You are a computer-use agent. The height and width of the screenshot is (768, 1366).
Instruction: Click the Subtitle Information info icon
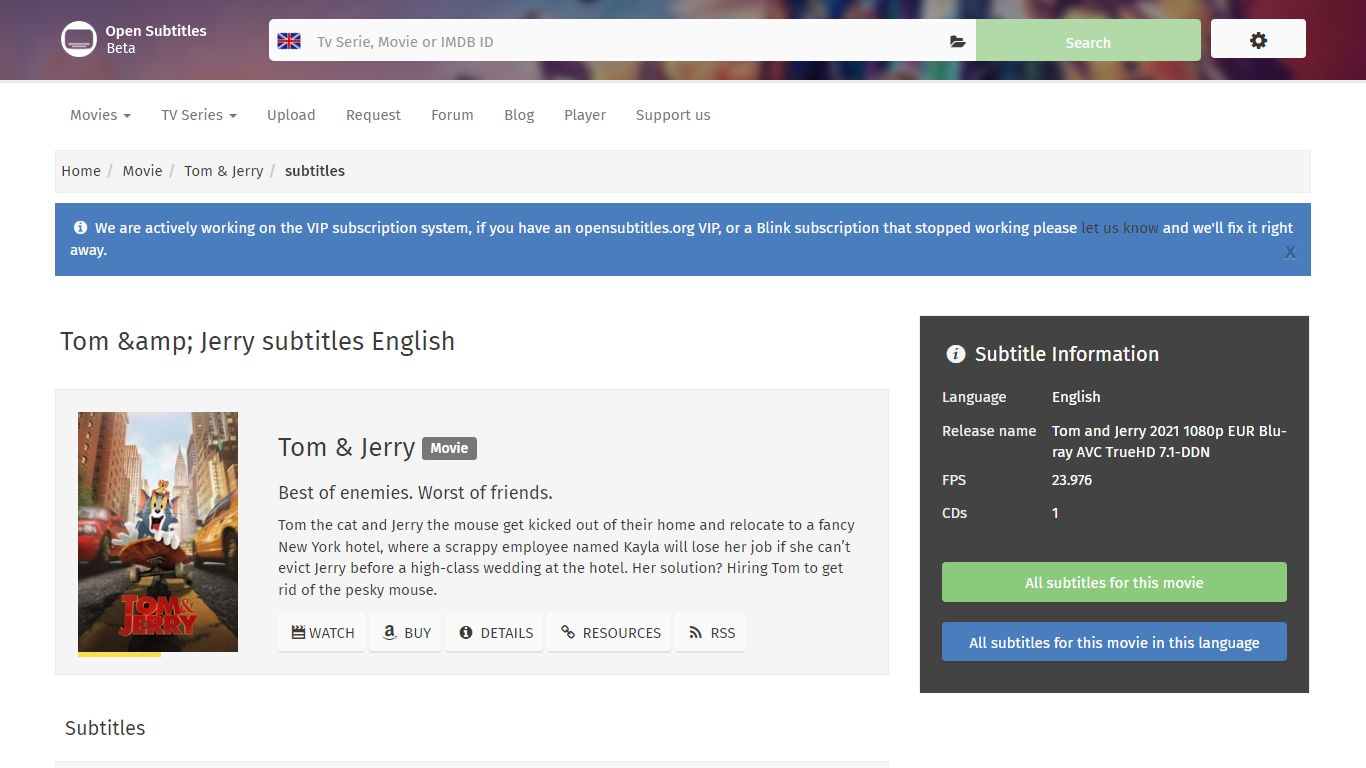[956, 354]
